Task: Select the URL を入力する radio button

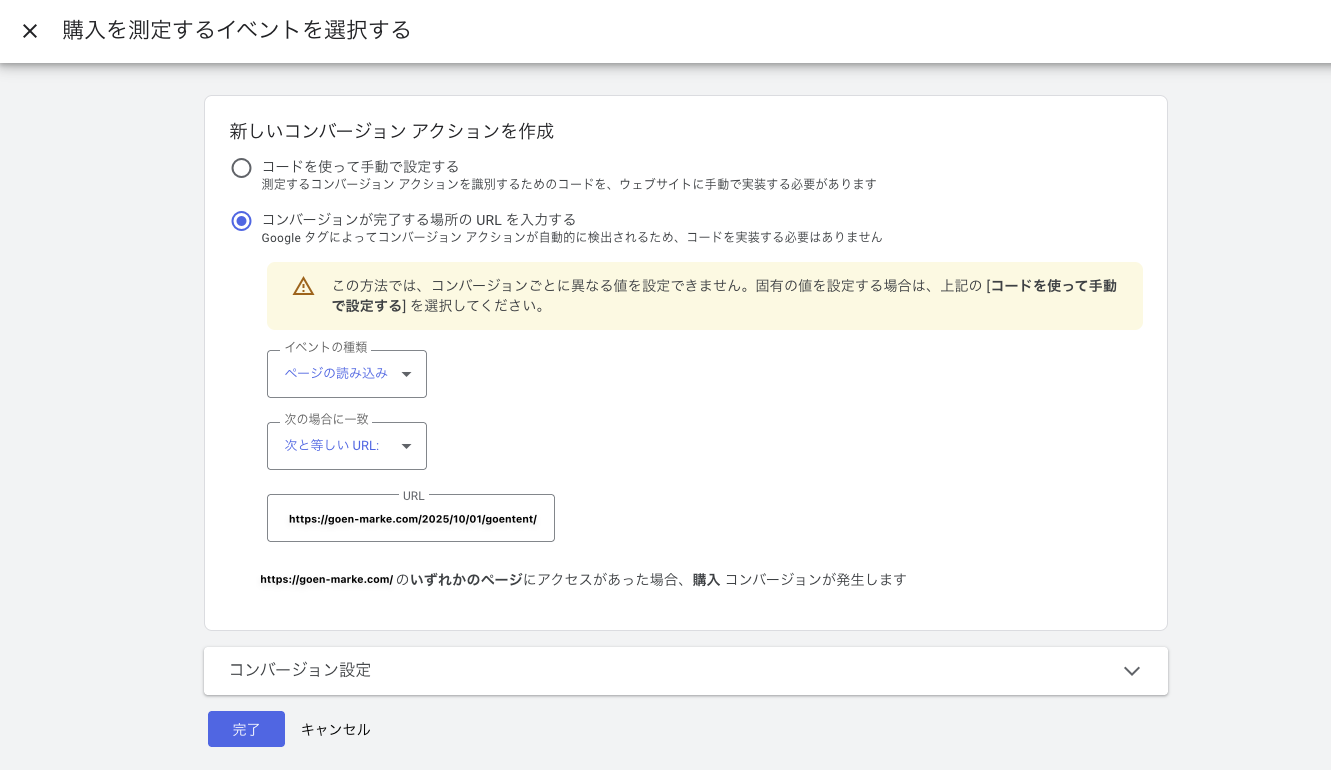Action: click(241, 221)
